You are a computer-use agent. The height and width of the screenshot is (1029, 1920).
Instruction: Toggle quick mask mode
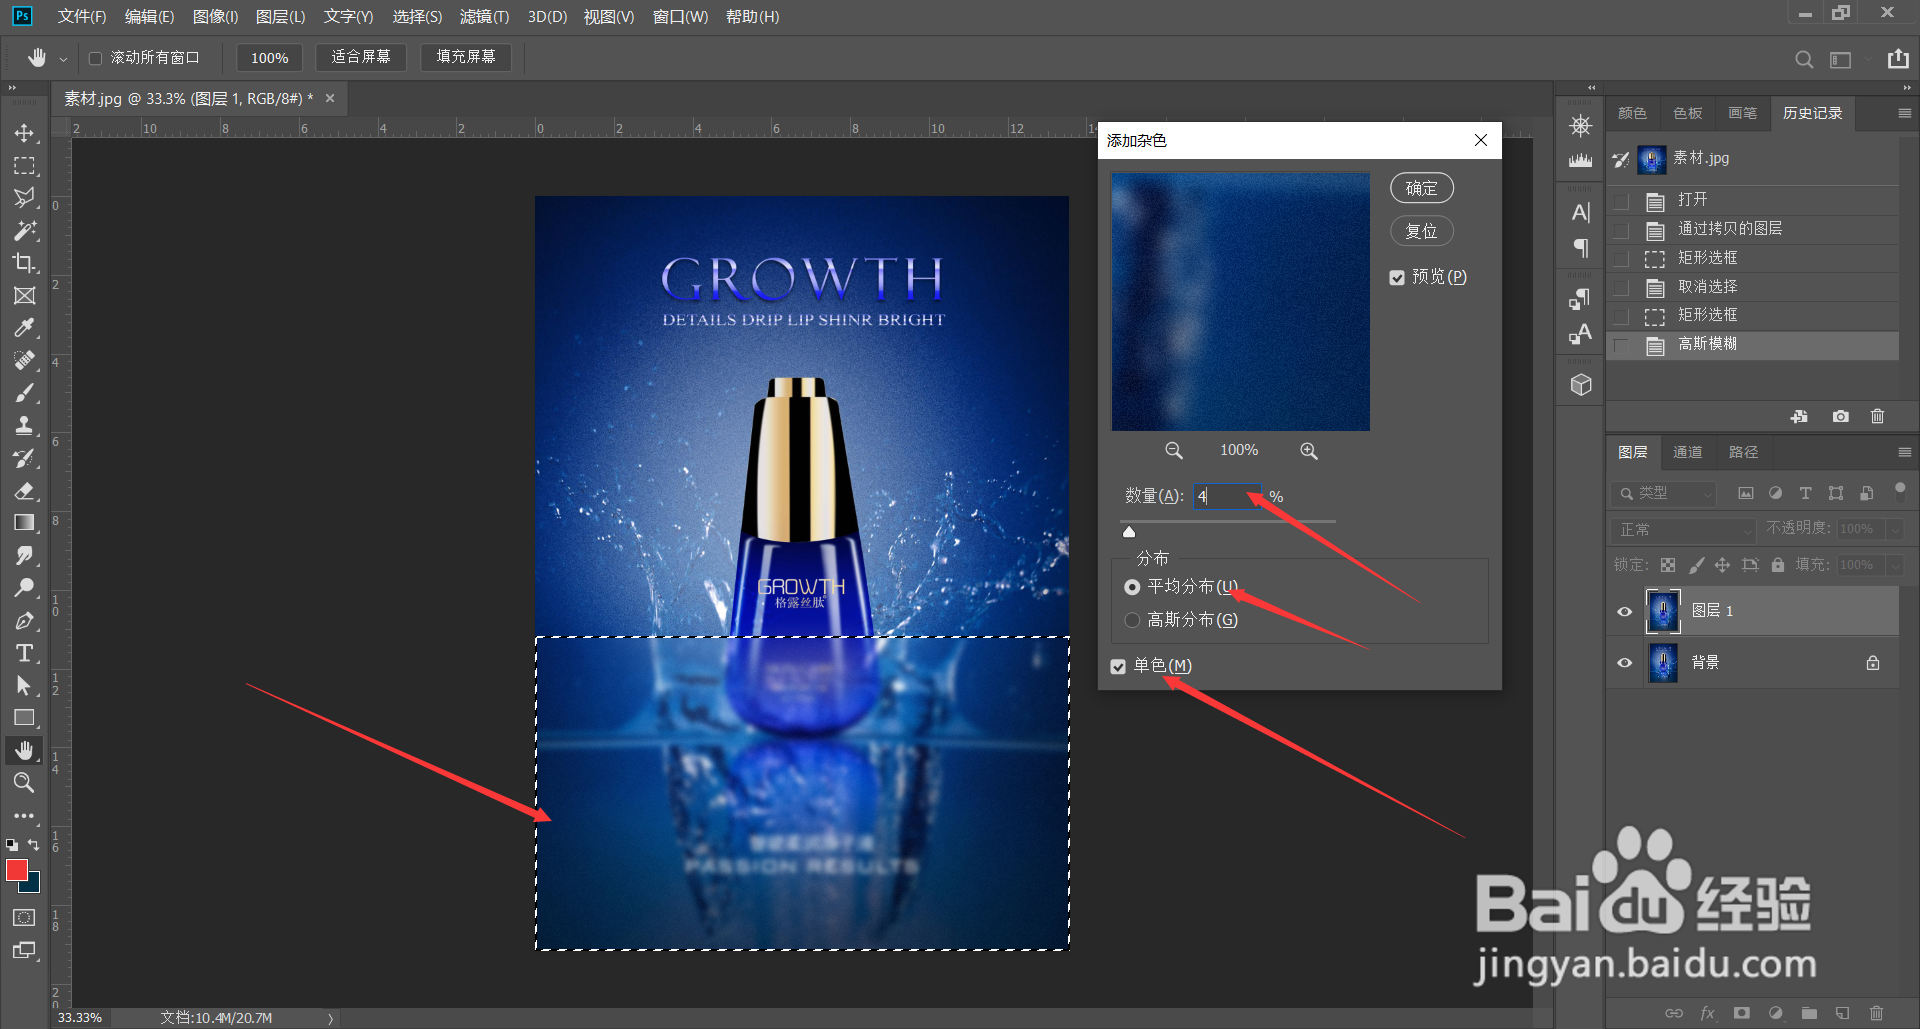point(24,918)
